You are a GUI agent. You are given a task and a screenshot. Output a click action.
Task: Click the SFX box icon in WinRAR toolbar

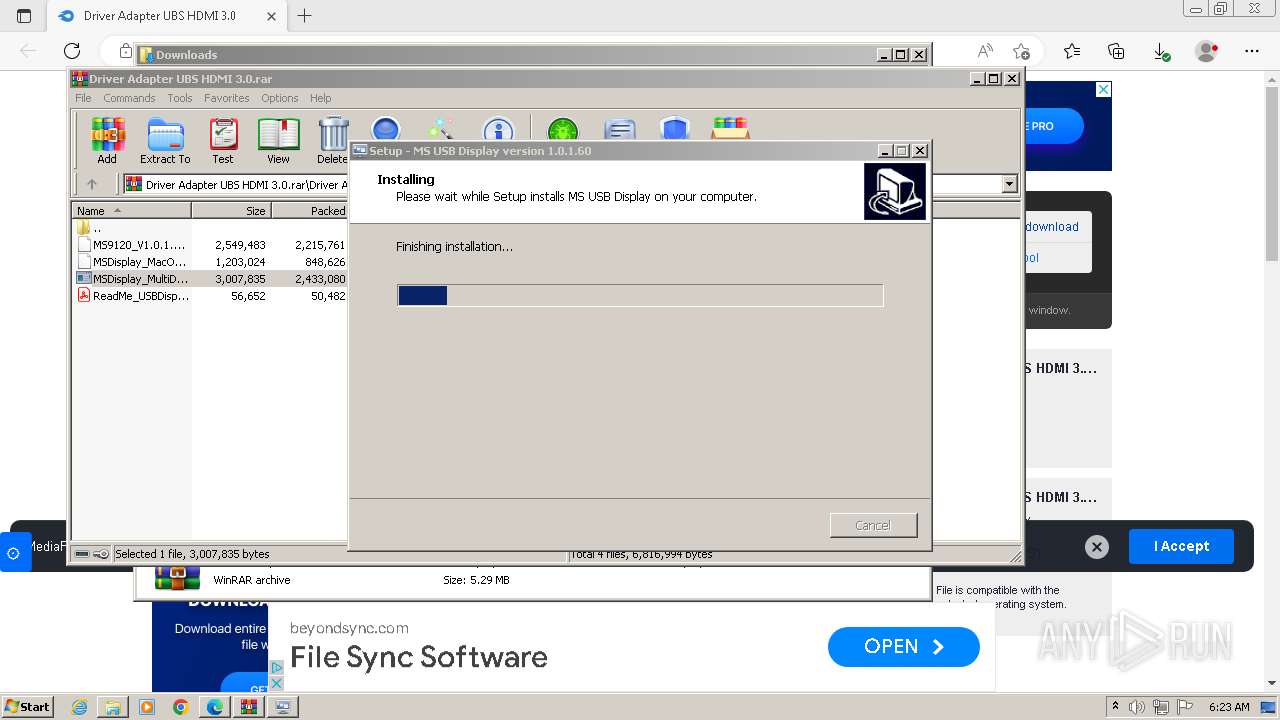point(731,131)
